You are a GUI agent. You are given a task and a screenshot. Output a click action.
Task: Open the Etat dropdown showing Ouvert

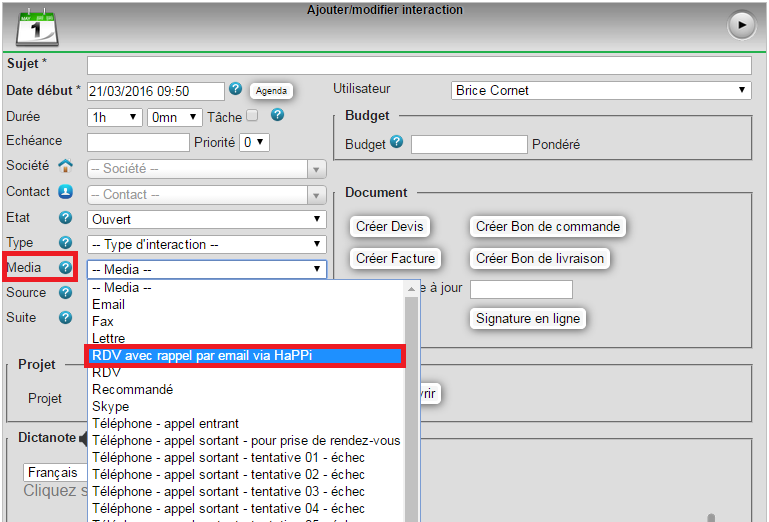[206, 219]
